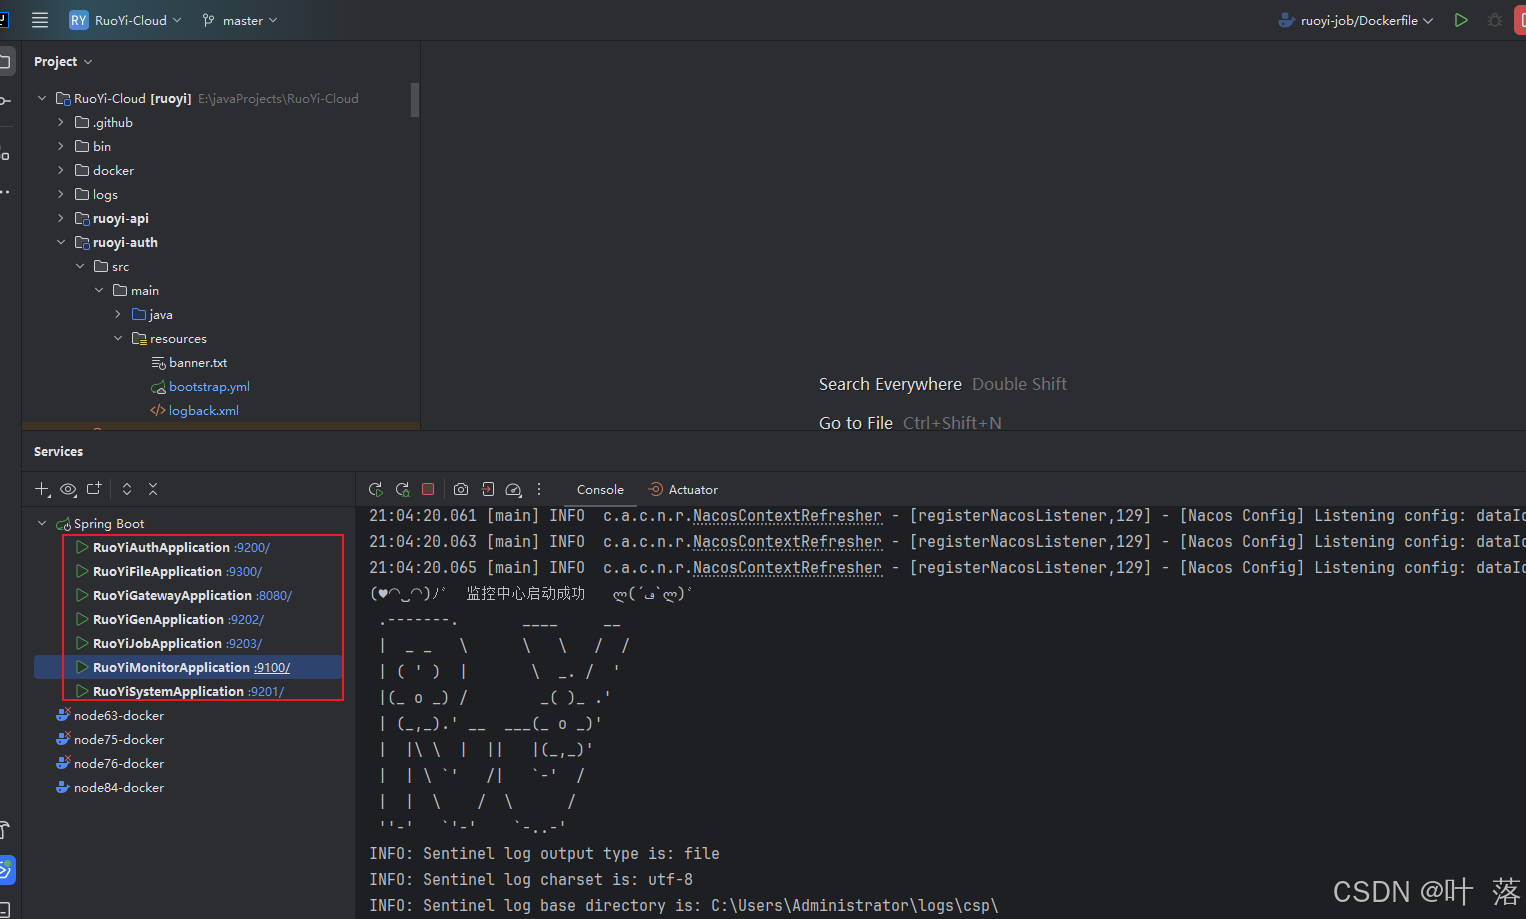The width and height of the screenshot is (1526, 919).
Task: Click the profiler gauge icon in console toolbar
Action: [514, 489]
